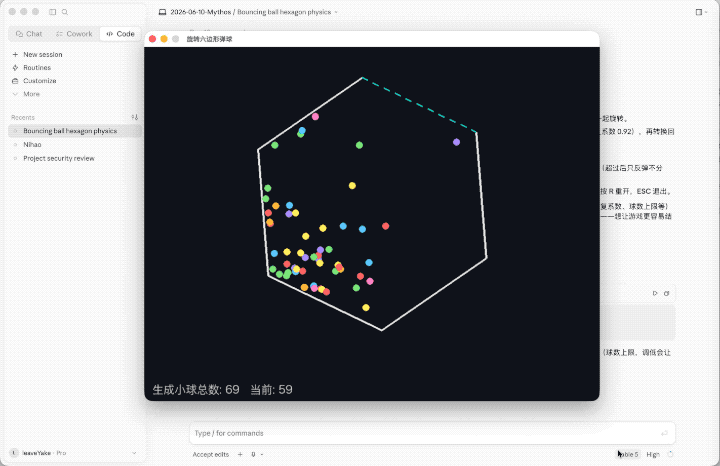Click the send arrow in input box

pyautogui.click(x=664, y=433)
